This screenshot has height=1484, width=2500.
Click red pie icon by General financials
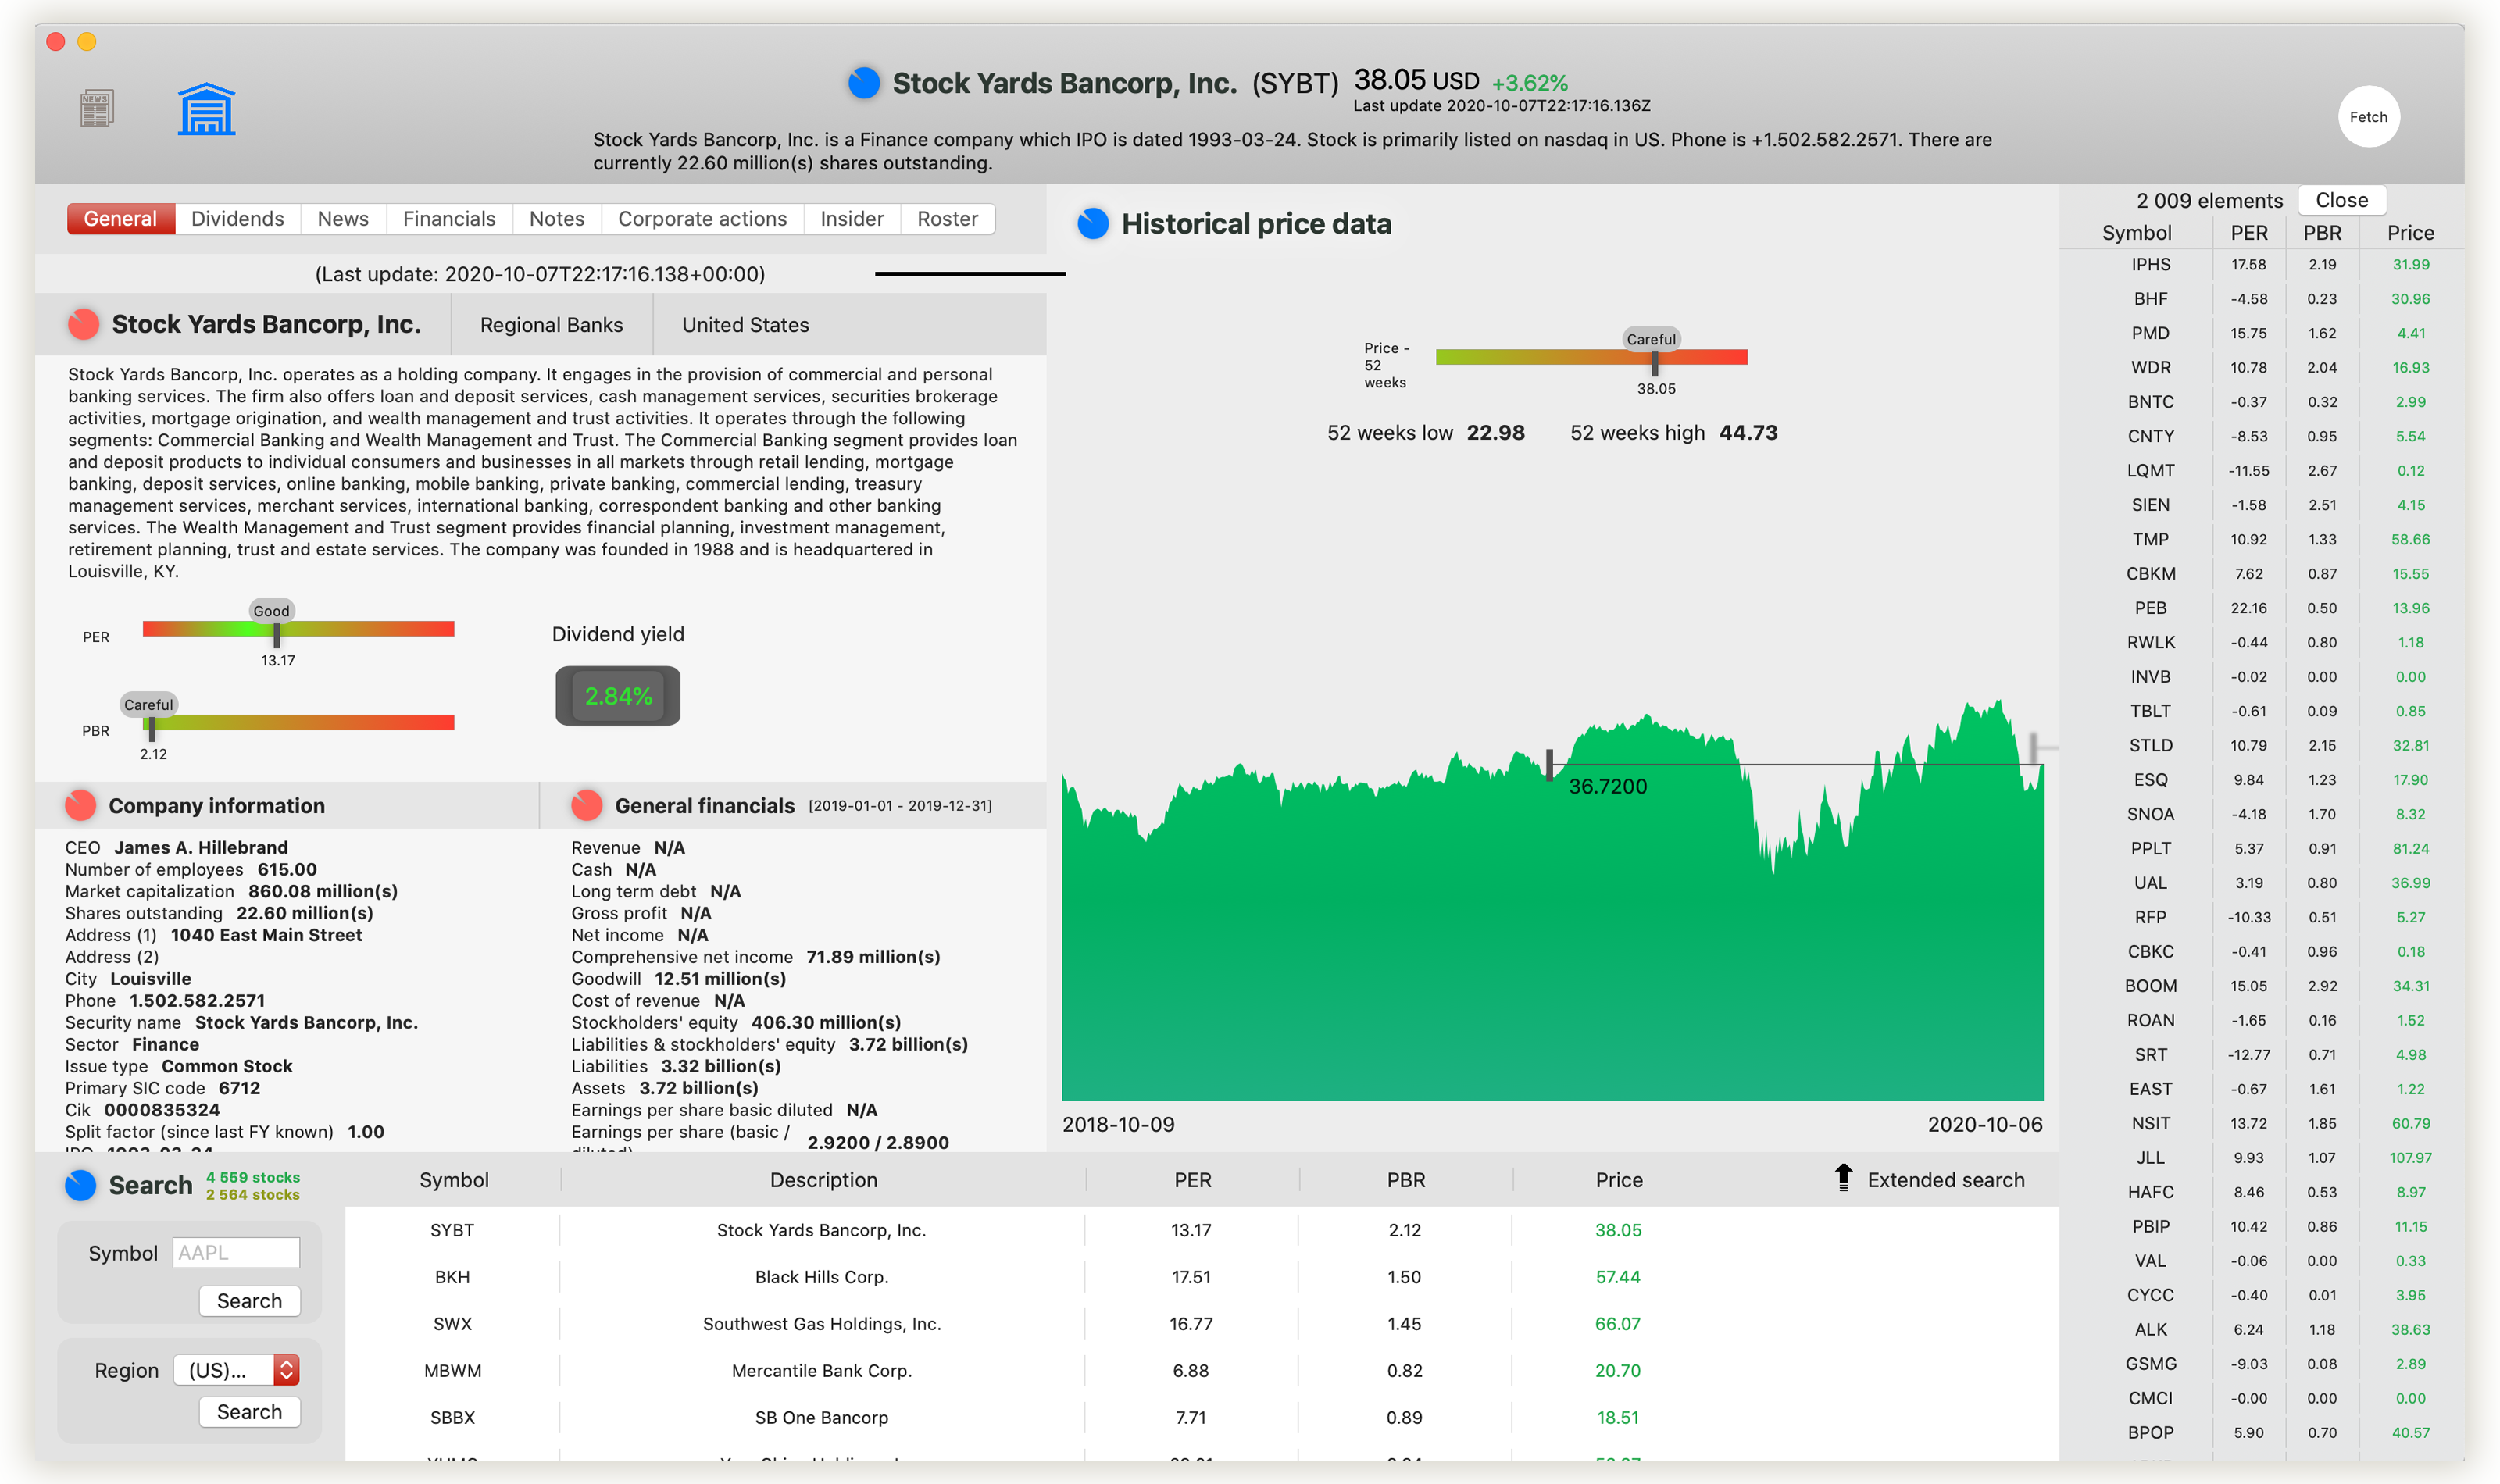point(587,805)
